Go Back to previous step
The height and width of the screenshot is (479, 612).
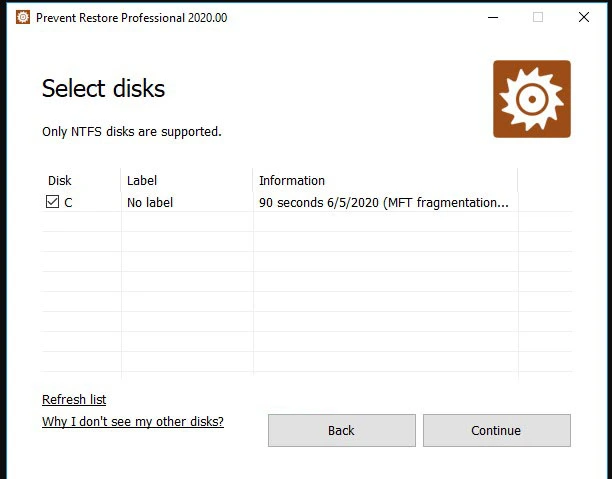coord(342,430)
